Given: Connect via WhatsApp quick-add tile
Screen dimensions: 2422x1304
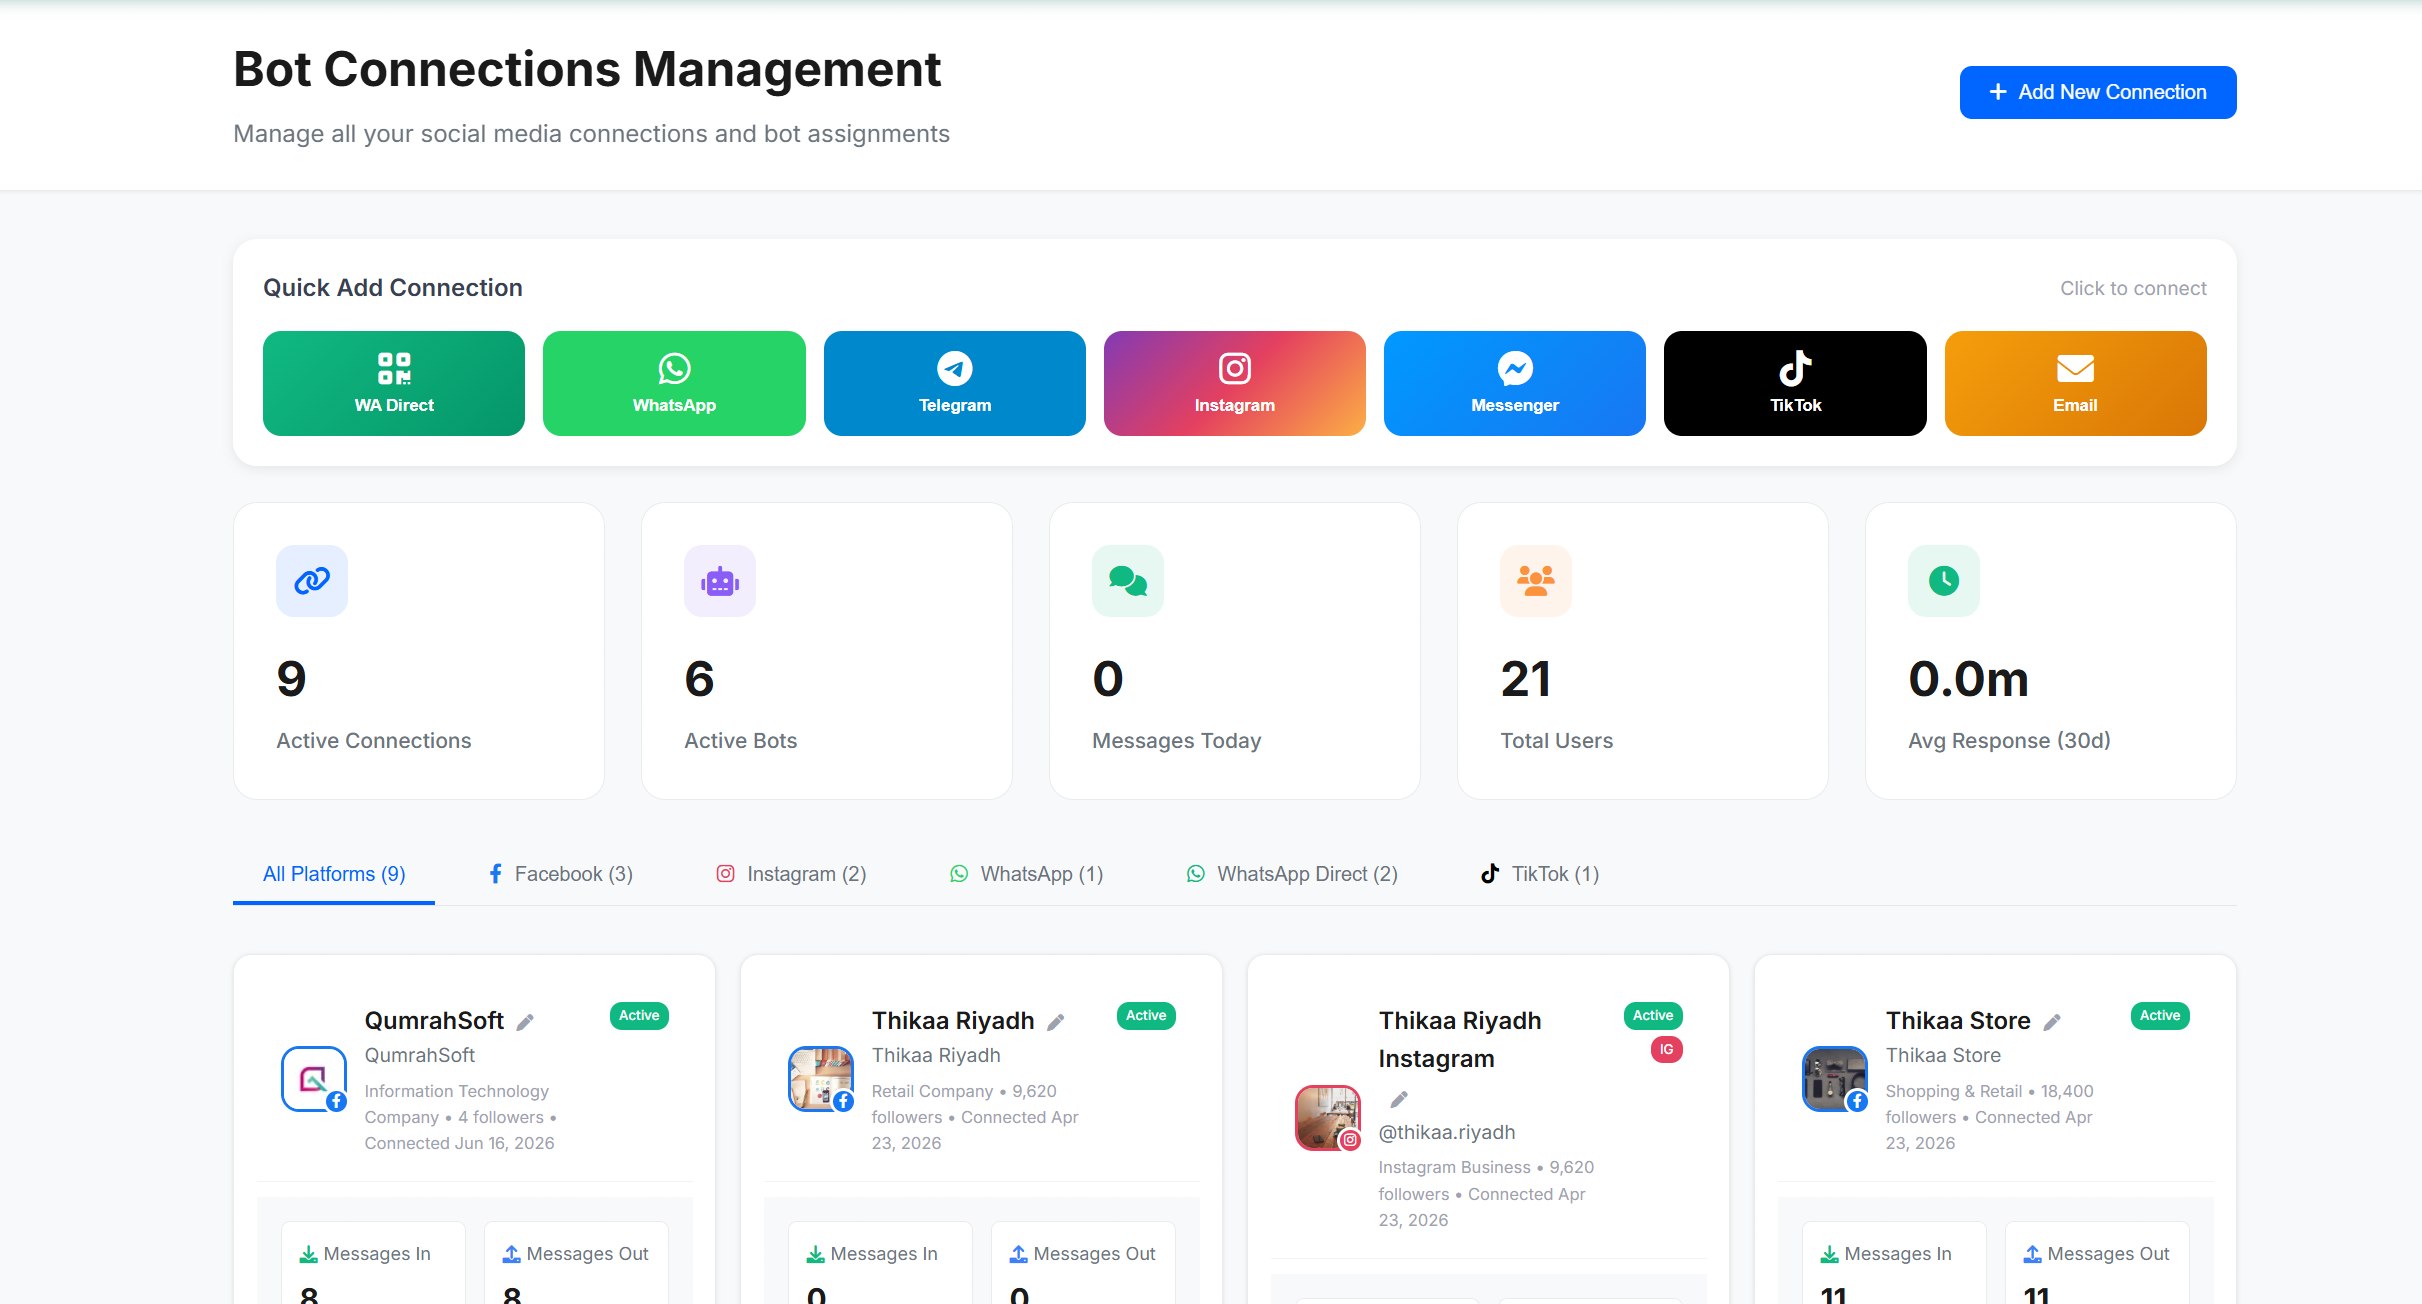Looking at the screenshot, I should pyautogui.click(x=674, y=383).
